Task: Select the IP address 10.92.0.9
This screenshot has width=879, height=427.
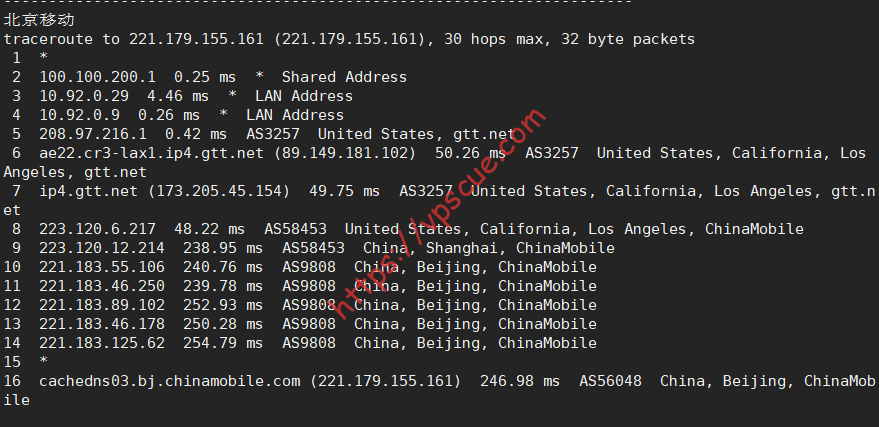Action: [x=80, y=115]
